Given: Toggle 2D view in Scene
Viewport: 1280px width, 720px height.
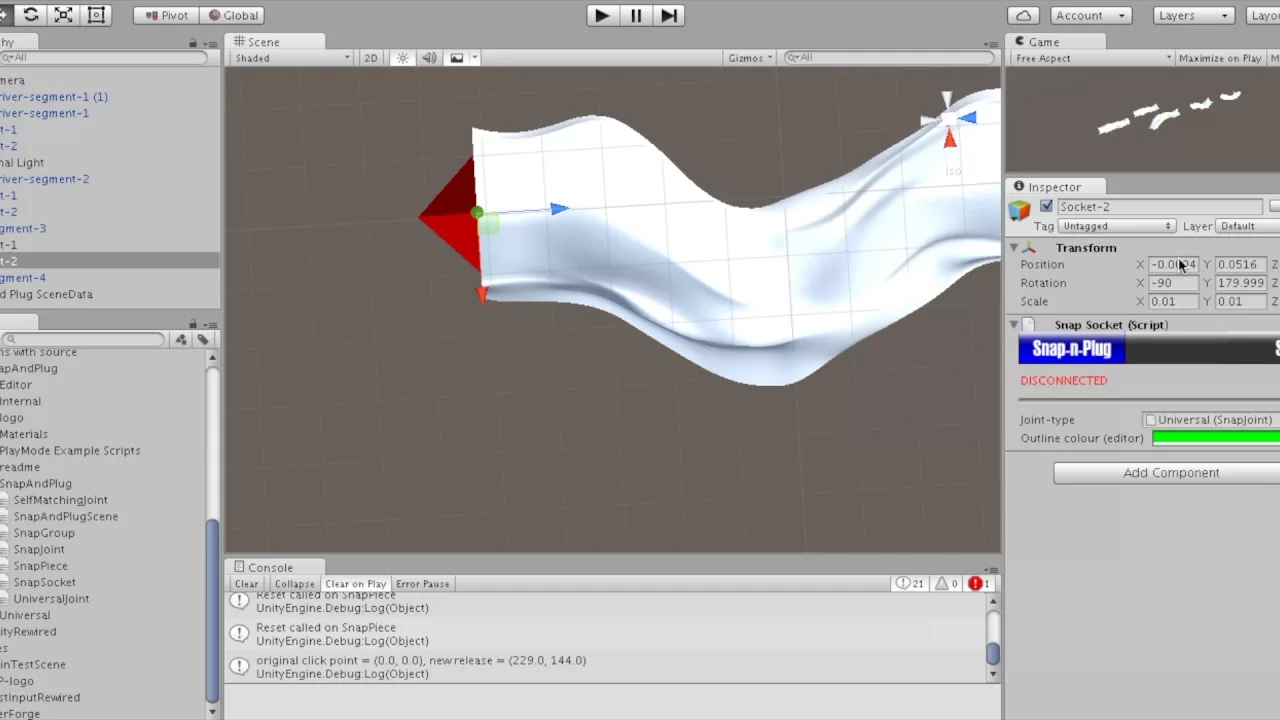Looking at the screenshot, I should click(x=371, y=58).
